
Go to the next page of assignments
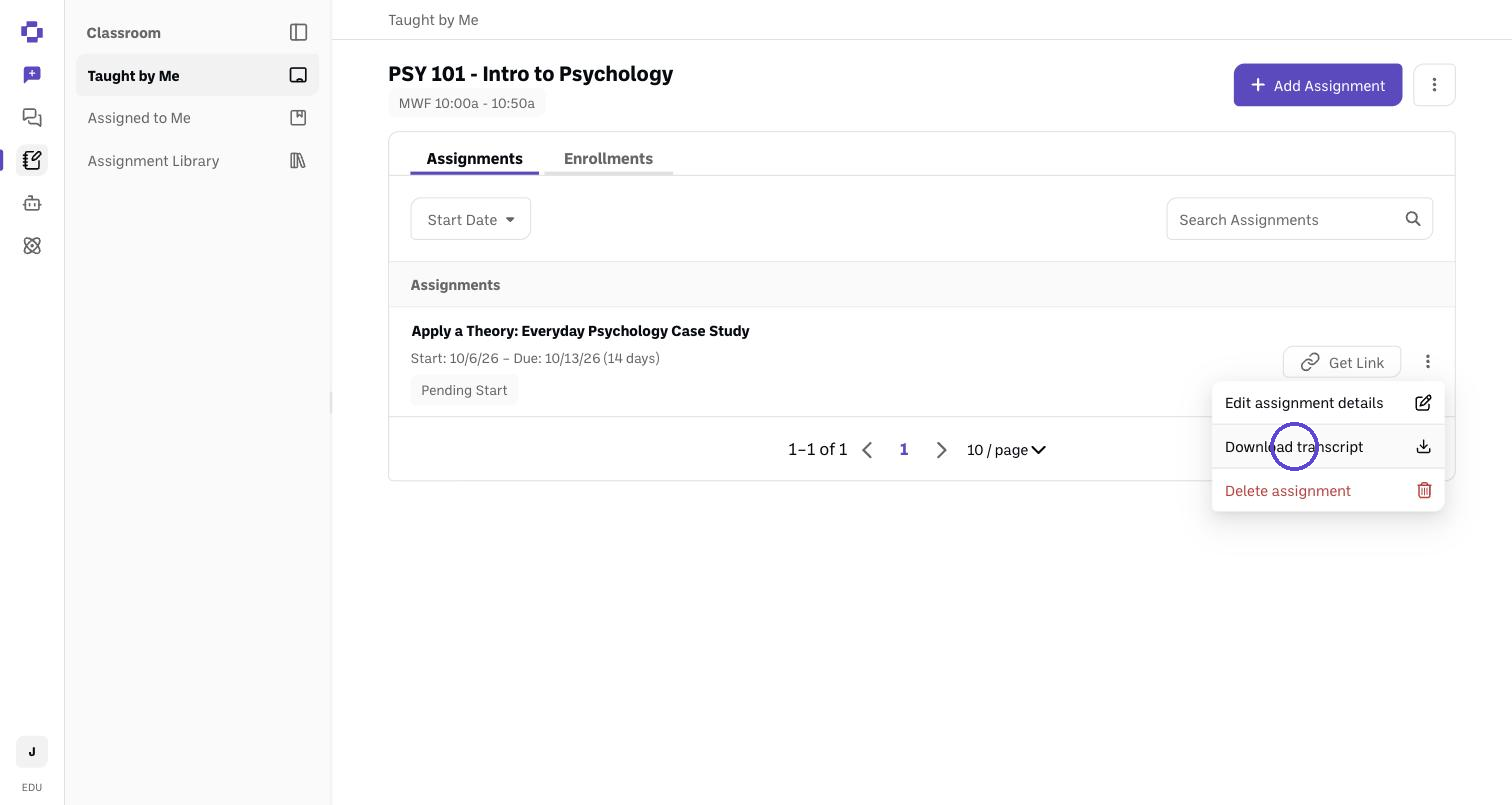coord(941,450)
